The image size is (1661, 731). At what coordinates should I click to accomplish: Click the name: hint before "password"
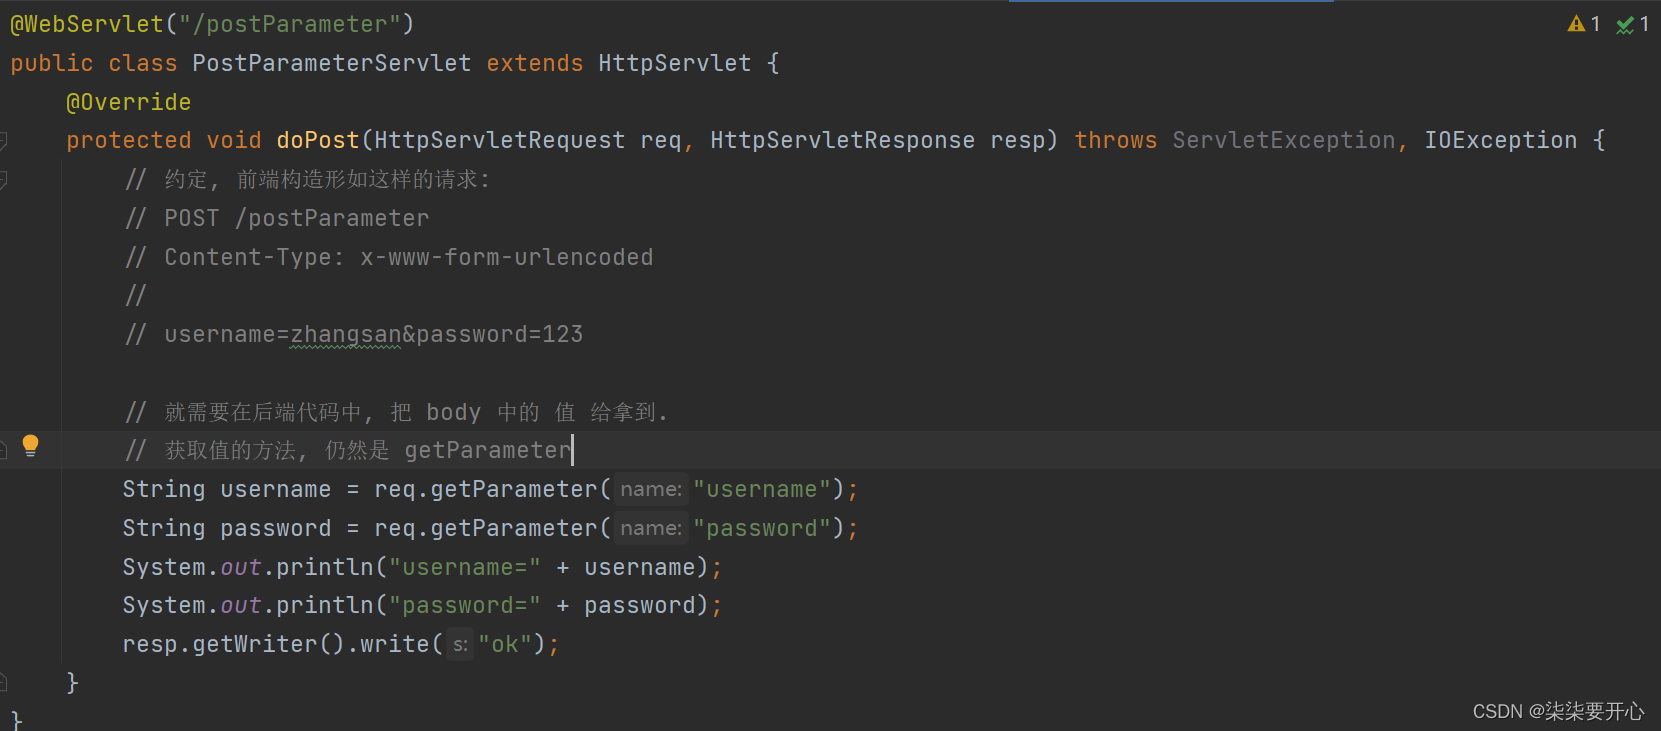(x=651, y=528)
